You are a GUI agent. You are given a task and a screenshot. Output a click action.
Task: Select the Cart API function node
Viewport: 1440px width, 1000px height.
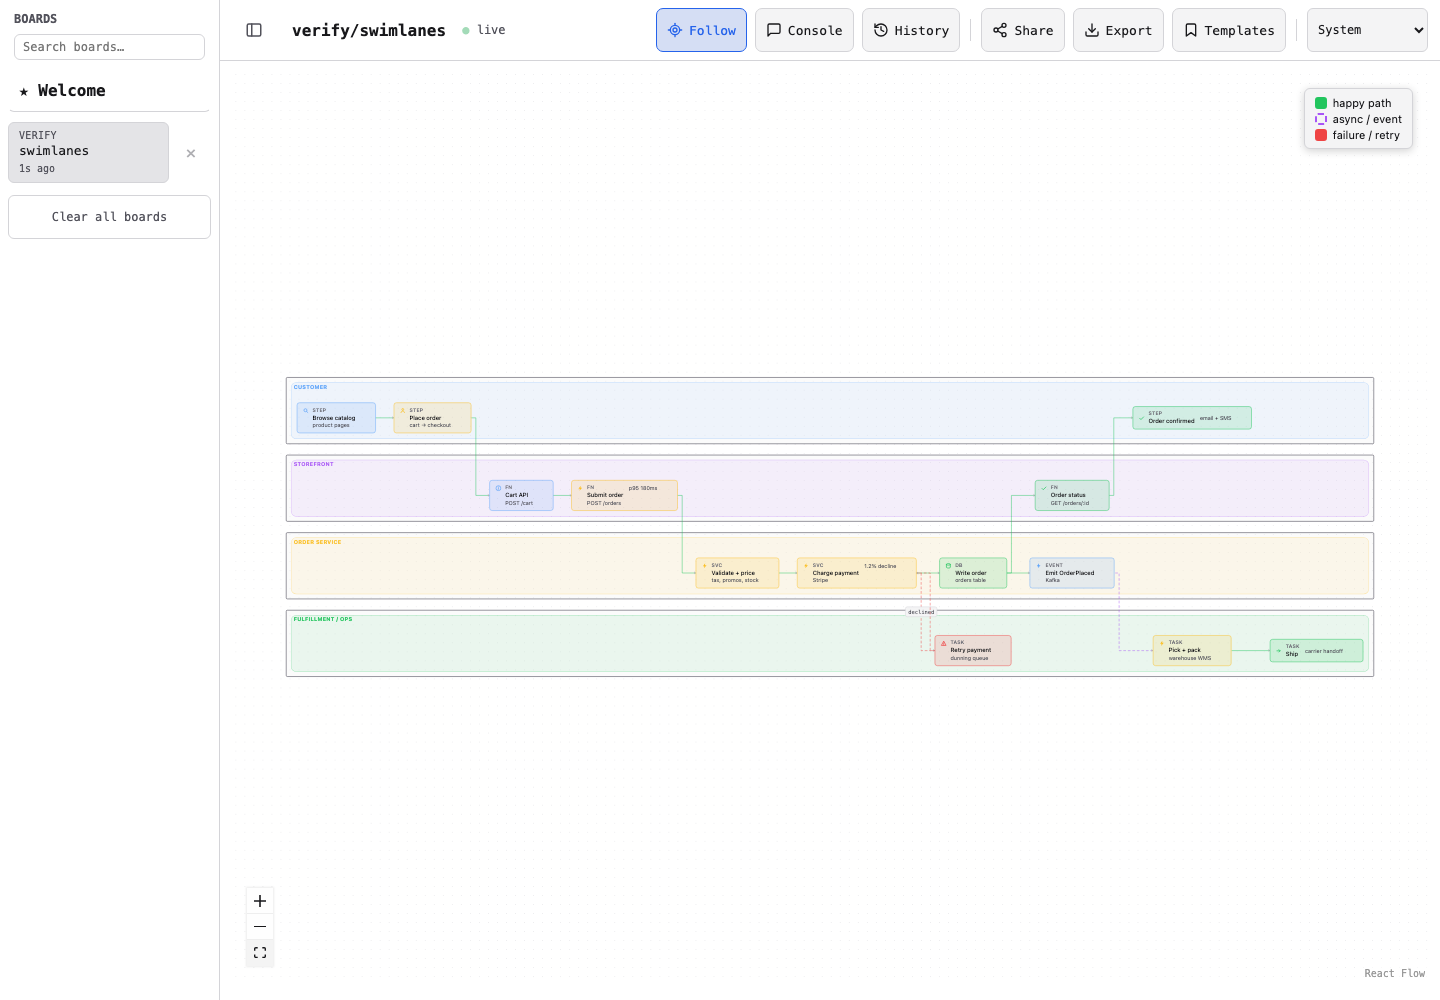521,495
